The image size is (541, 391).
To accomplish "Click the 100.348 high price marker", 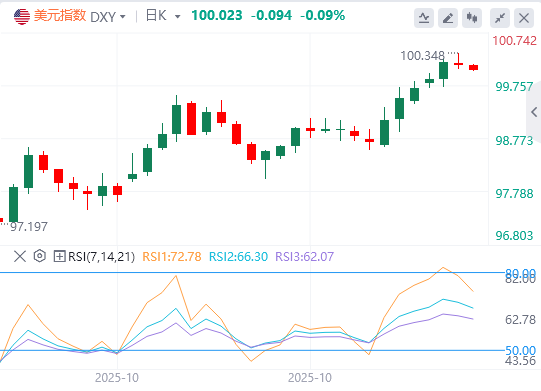I will click(422, 56).
